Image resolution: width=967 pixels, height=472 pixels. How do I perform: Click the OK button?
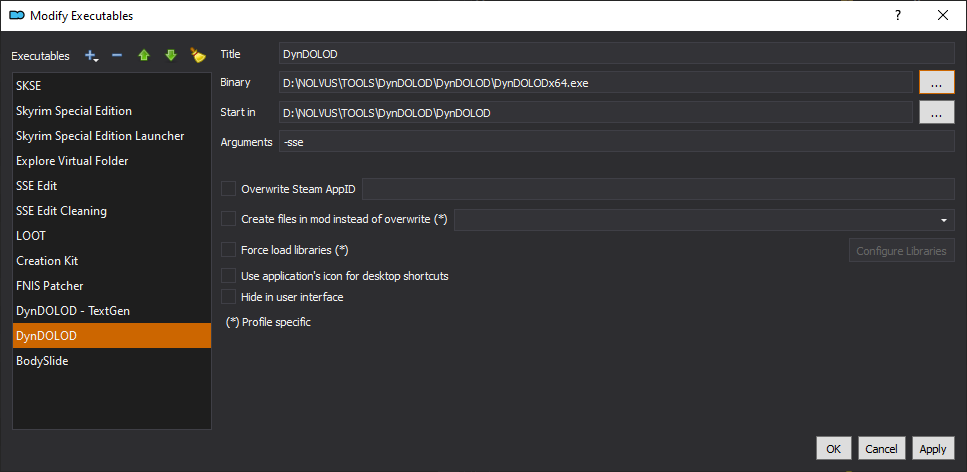[x=834, y=449]
